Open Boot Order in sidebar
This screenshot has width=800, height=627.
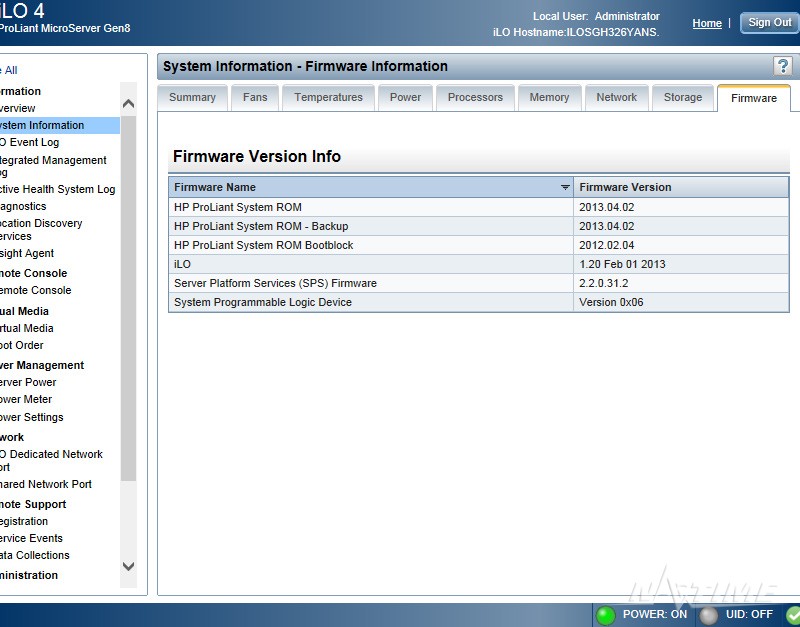click(22, 345)
